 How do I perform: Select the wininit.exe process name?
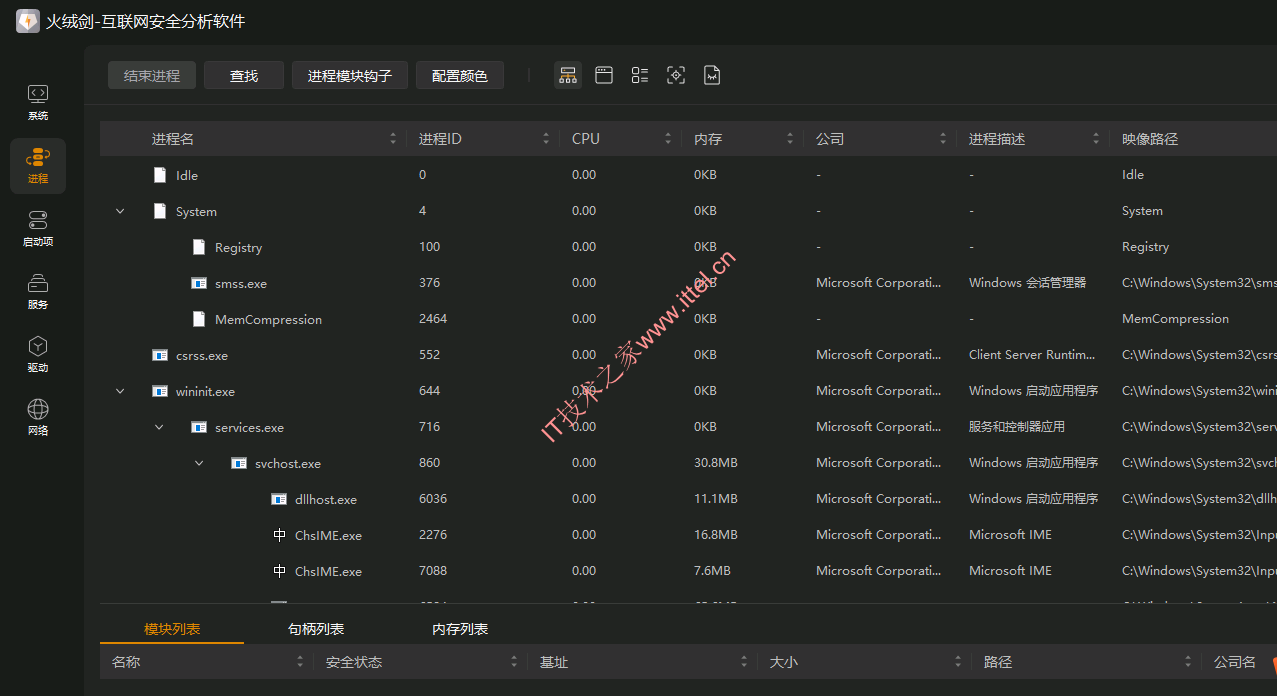tap(205, 391)
